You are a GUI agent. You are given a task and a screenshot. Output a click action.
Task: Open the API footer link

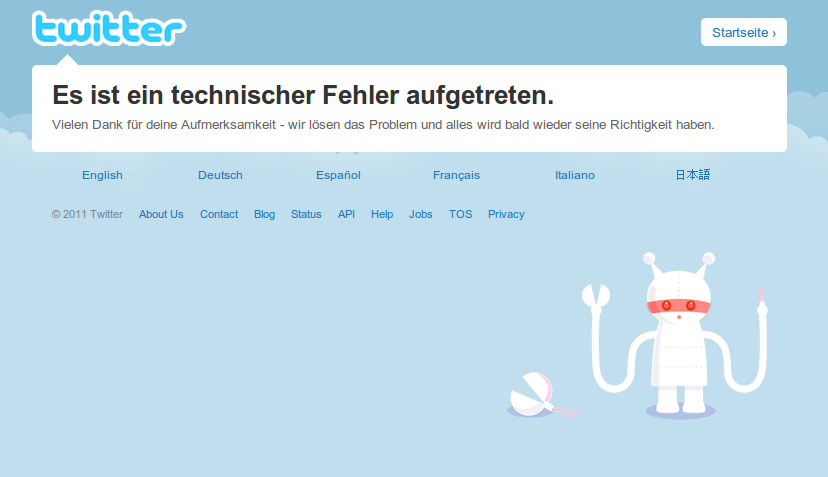click(x=346, y=214)
